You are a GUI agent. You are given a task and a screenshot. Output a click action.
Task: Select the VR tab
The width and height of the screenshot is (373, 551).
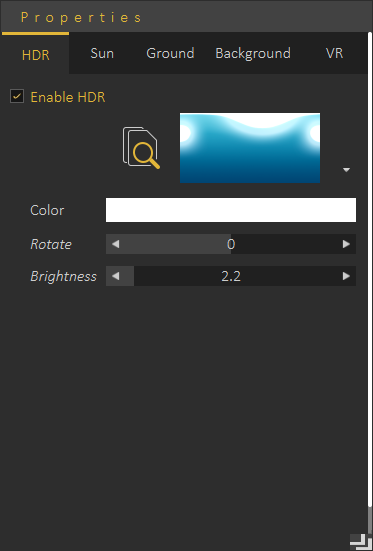(334, 53)
